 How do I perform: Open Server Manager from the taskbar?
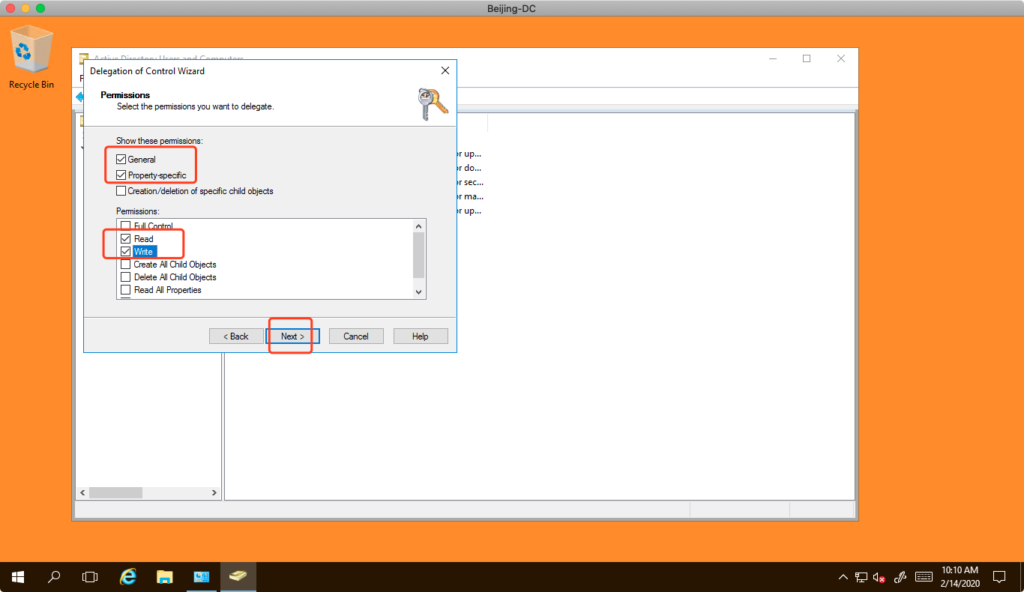[x=201, y=577]
